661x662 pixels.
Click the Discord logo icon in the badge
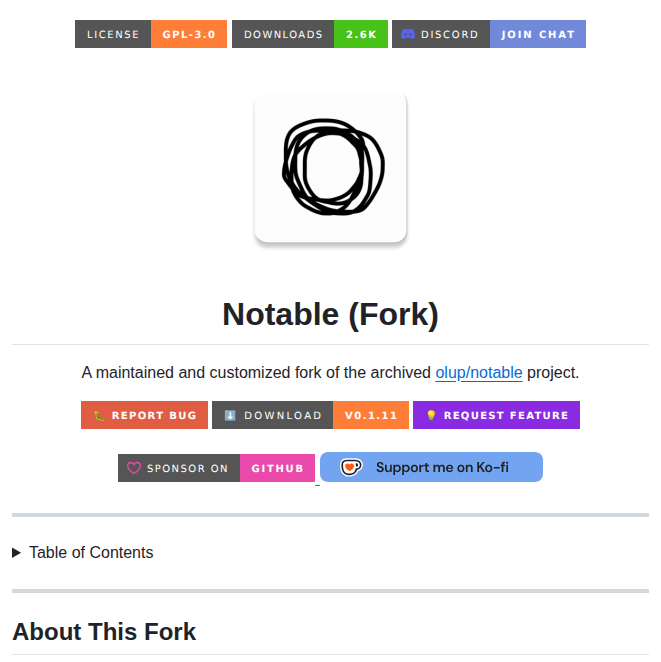(x=408, y=34)
